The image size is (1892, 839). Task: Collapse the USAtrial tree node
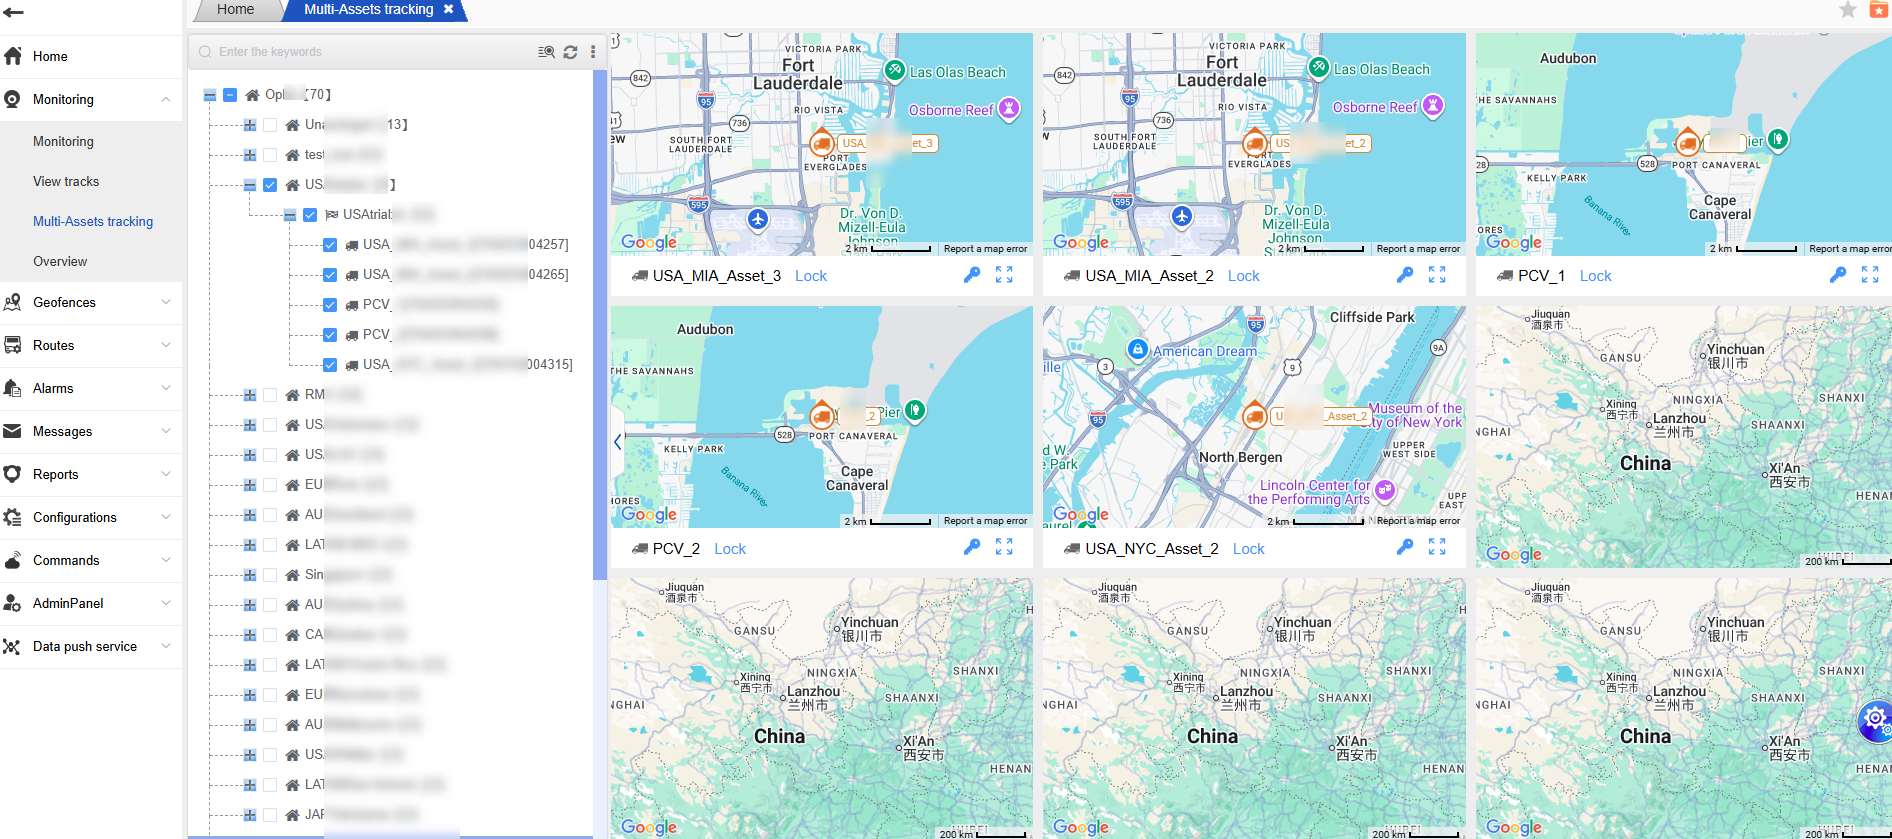point(290,215)
